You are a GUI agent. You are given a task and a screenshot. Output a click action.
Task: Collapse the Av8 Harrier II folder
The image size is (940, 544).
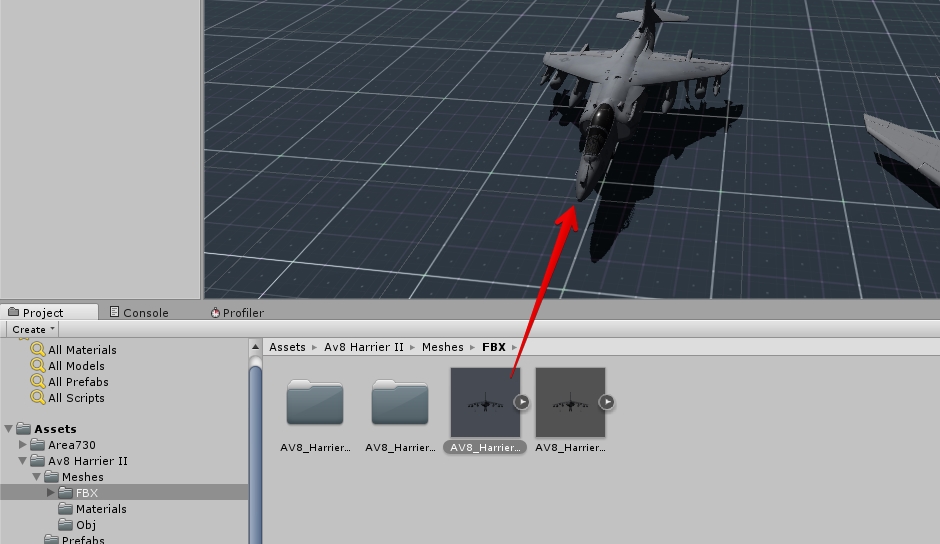22,461
